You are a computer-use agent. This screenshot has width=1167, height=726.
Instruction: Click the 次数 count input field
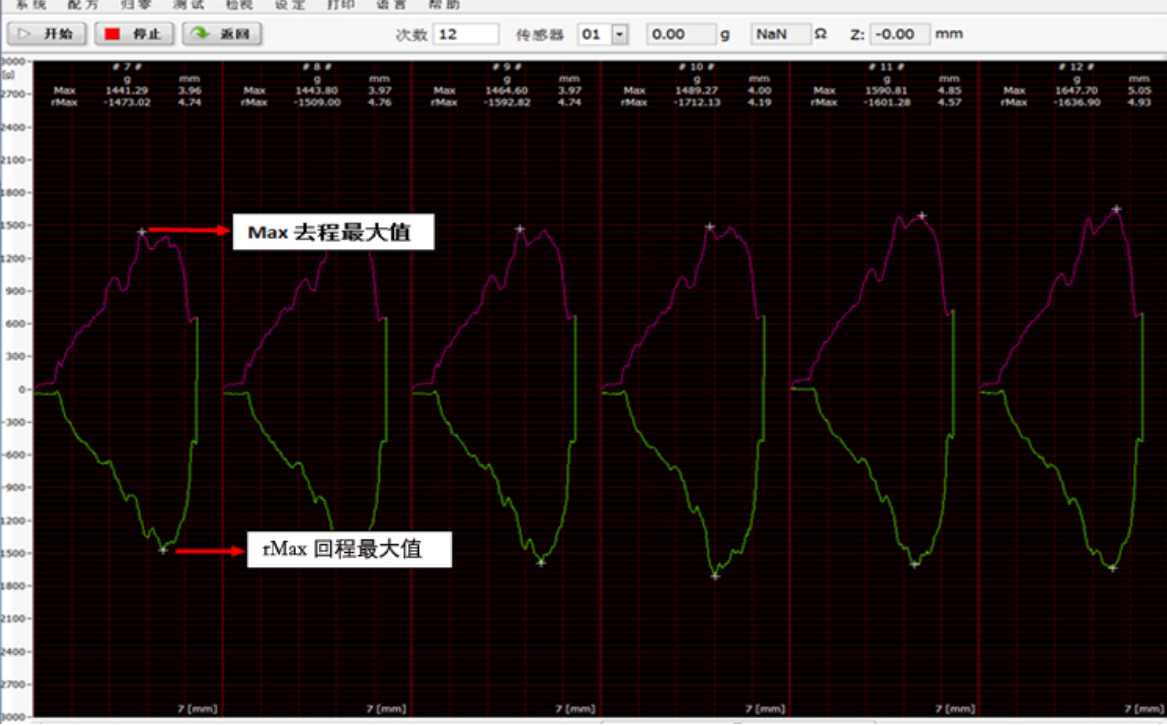pyautogui.click(x=466, y=35)
